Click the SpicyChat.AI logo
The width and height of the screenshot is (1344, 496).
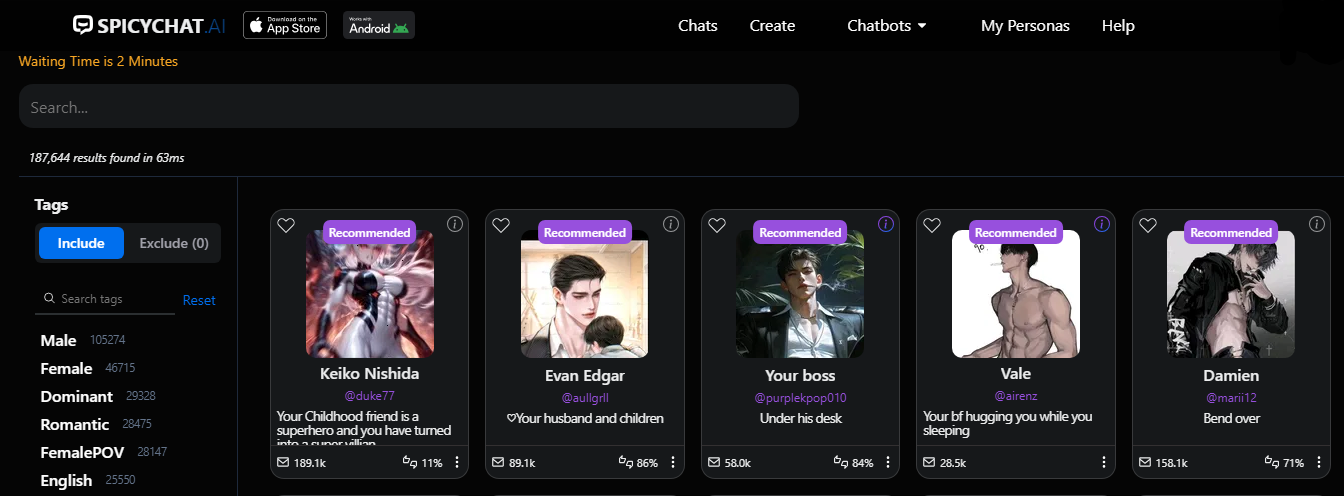149,26
